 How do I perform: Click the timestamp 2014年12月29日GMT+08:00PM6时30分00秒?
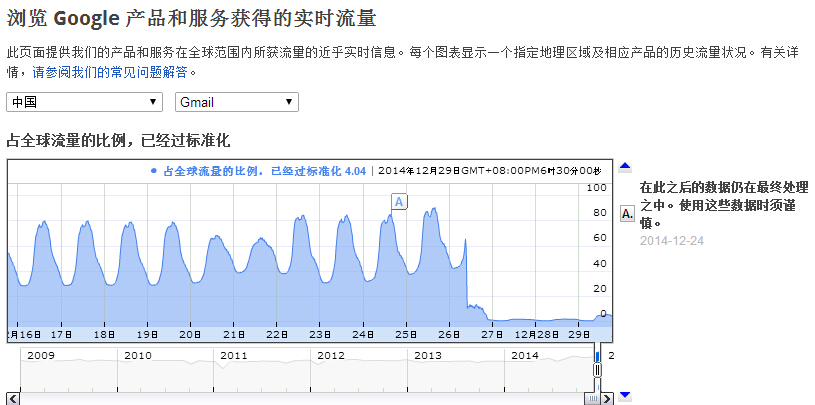[490, 171]
